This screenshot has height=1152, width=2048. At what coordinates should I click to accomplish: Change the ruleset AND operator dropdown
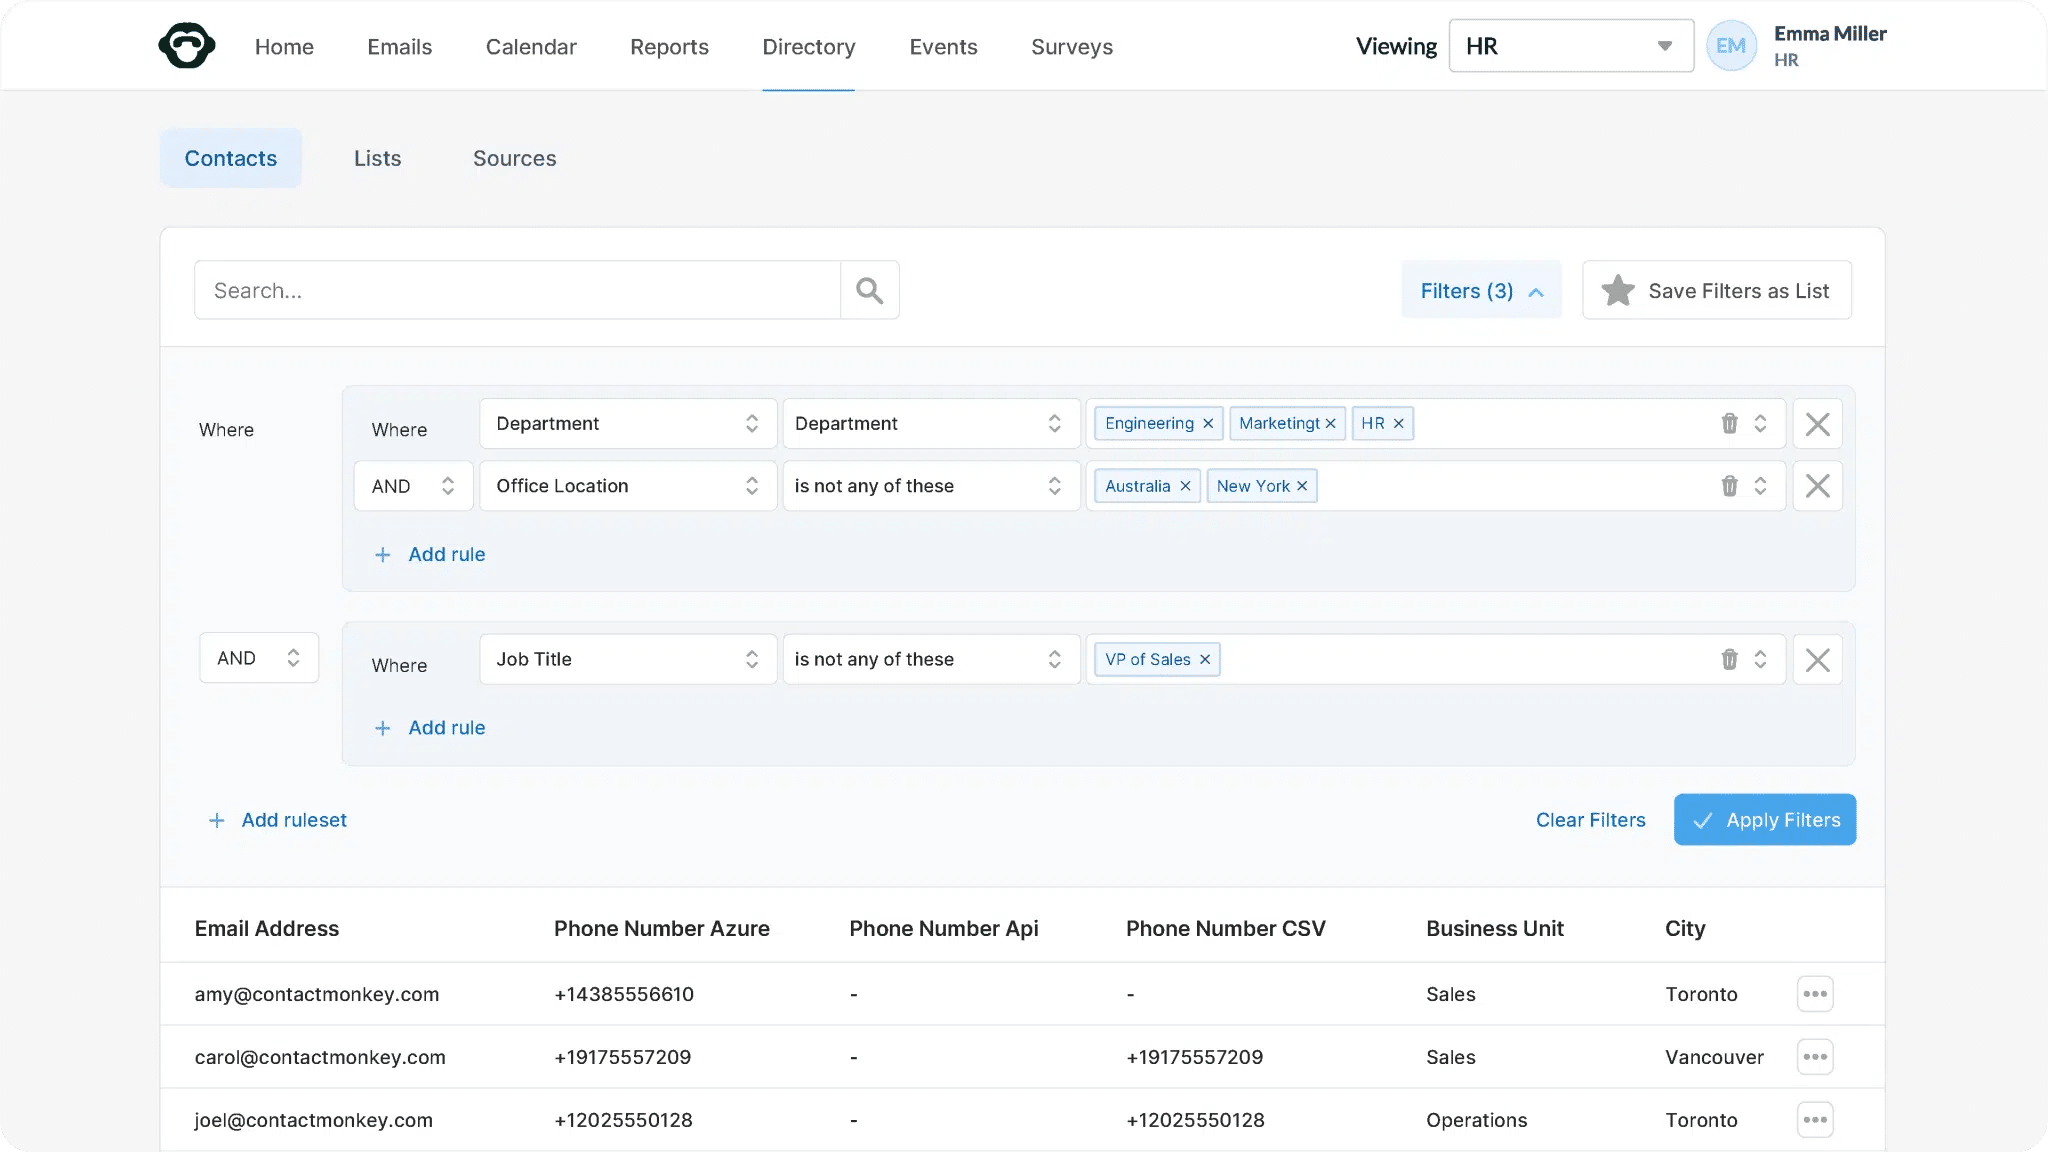(x=259, y=658)
